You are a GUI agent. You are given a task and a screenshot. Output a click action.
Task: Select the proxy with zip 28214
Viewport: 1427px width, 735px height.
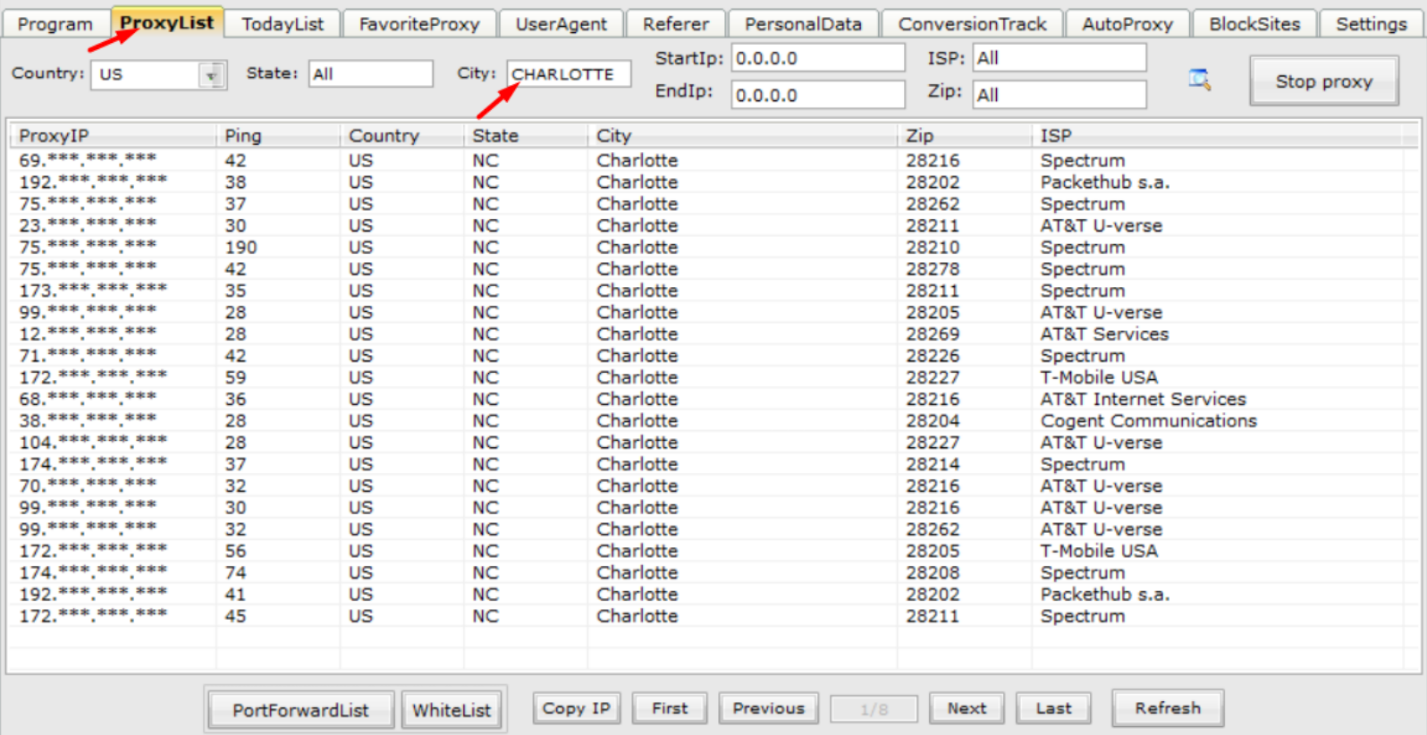[713, 464]
